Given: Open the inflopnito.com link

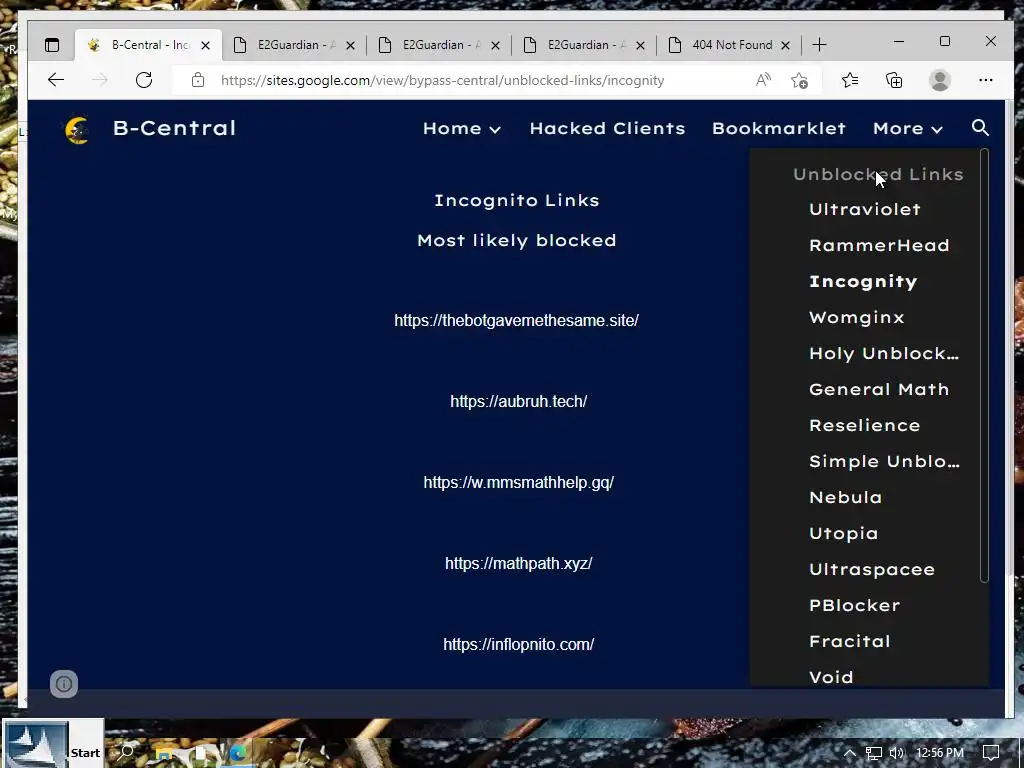Looking at the screenshot, I should point(519,645).
